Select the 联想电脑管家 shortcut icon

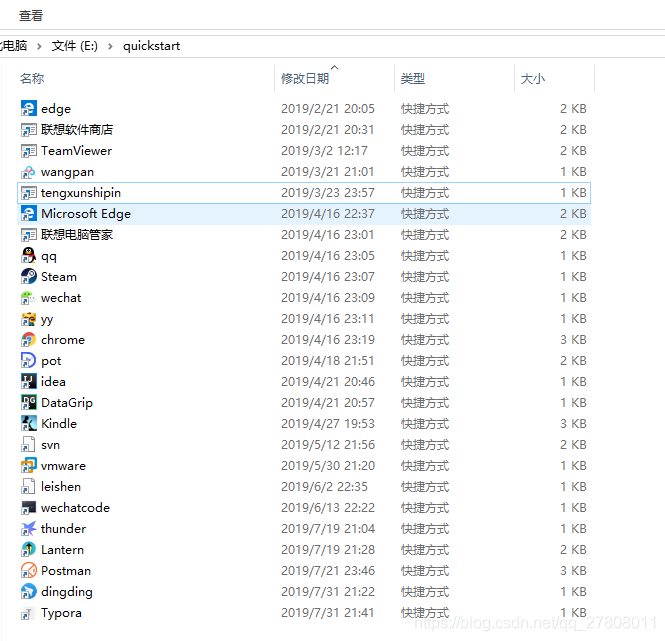click(x=28, y=235)
